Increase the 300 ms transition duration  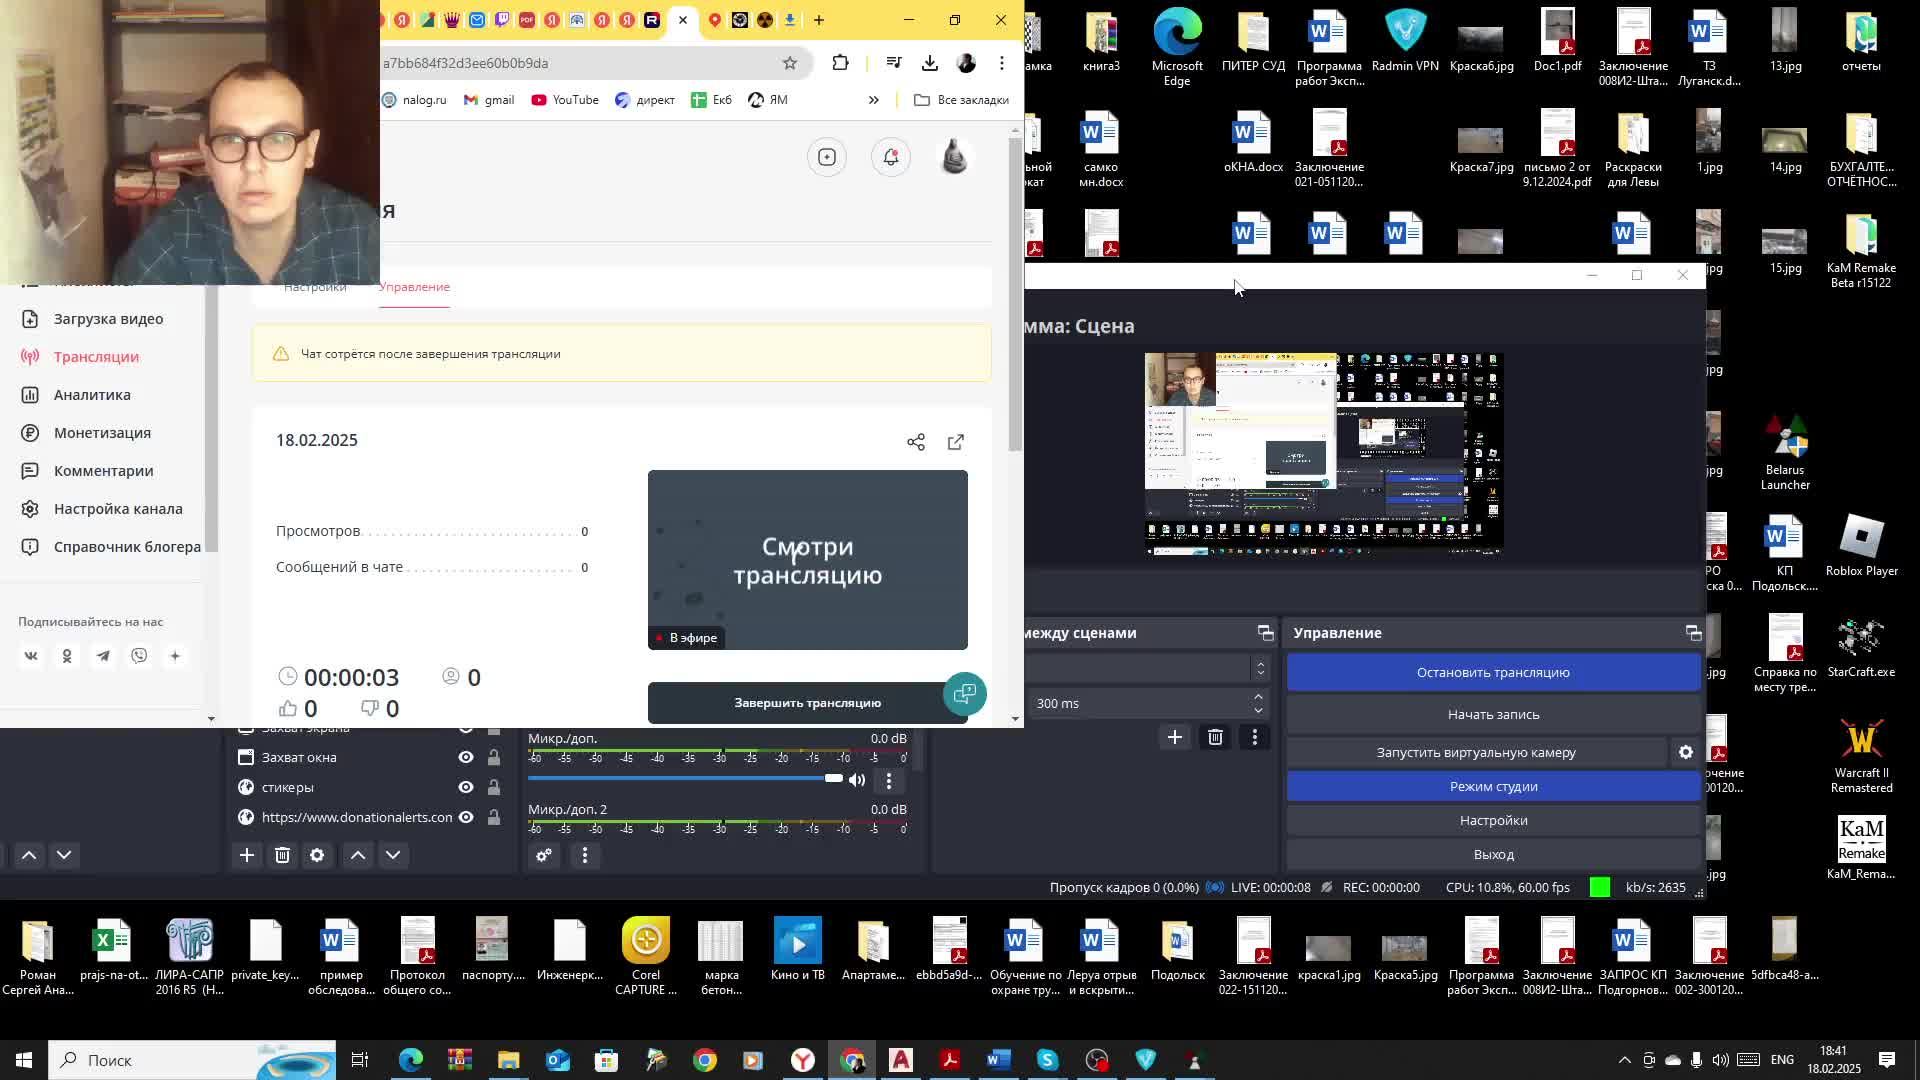1258,697
